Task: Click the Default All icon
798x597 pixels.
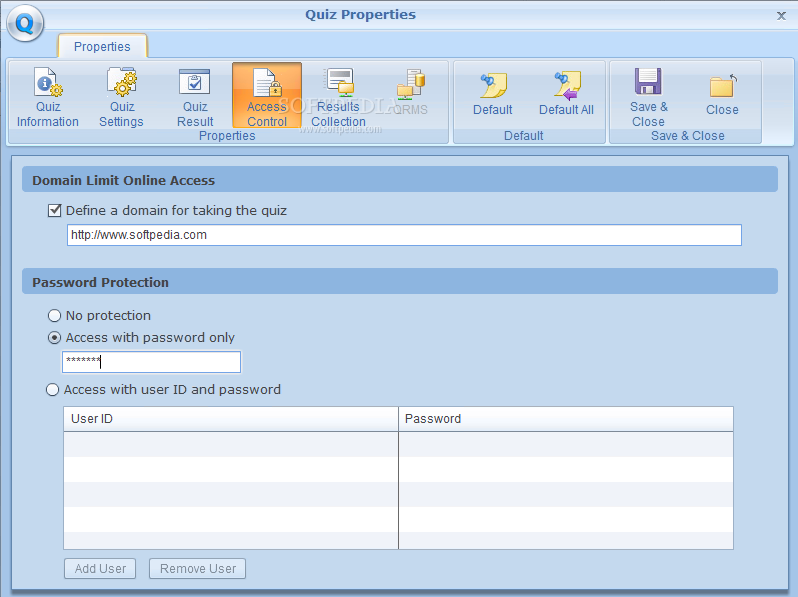Action: coord(566,94)
